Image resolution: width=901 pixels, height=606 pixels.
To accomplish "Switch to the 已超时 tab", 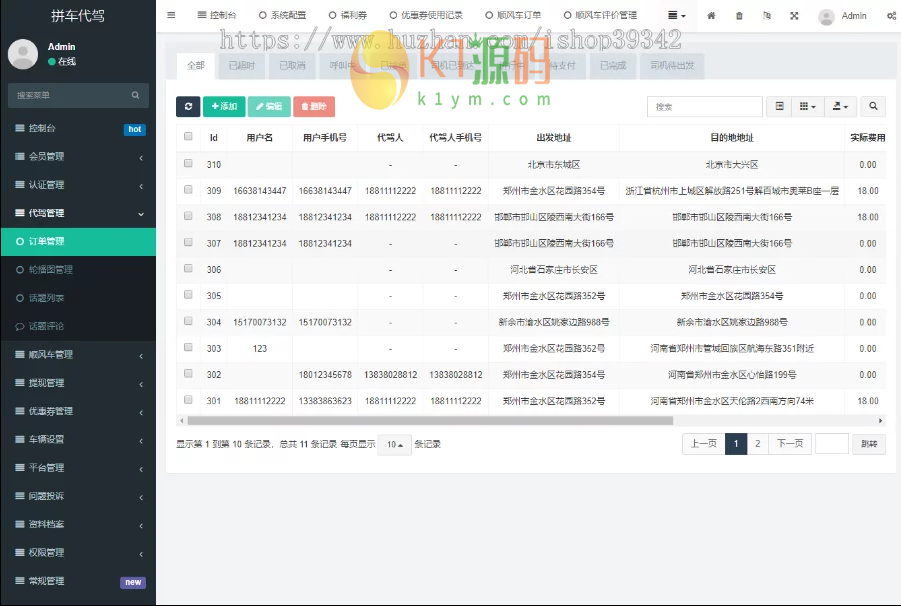I will click(x=241, y=65).
